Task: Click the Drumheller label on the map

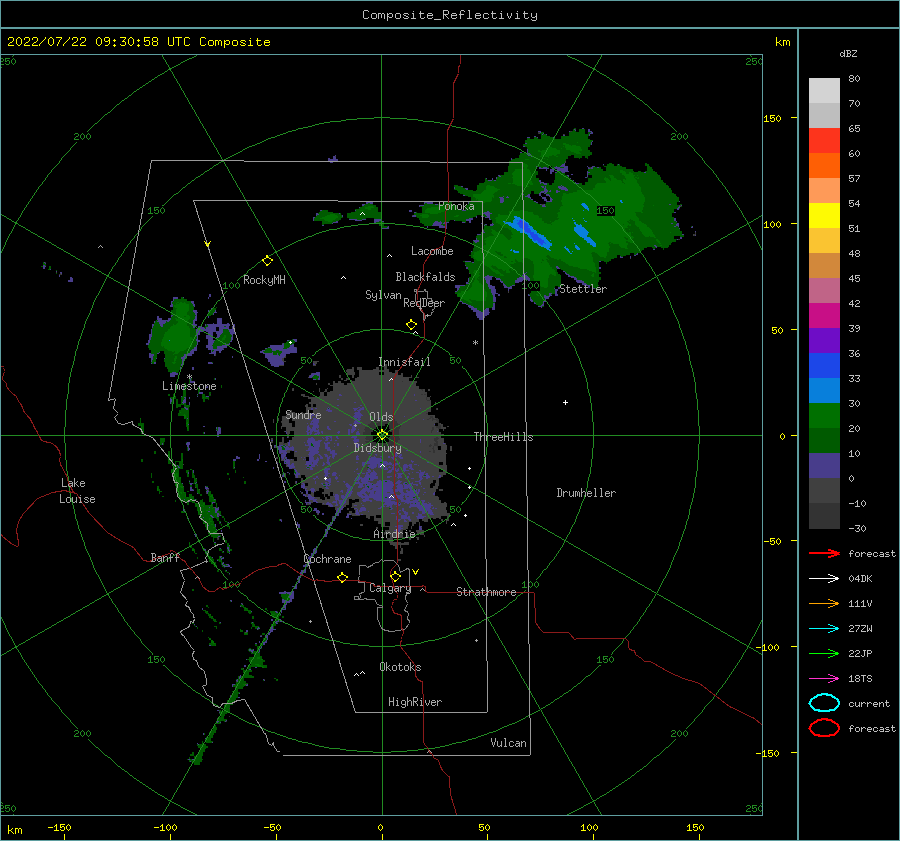Action: point(586,493)
